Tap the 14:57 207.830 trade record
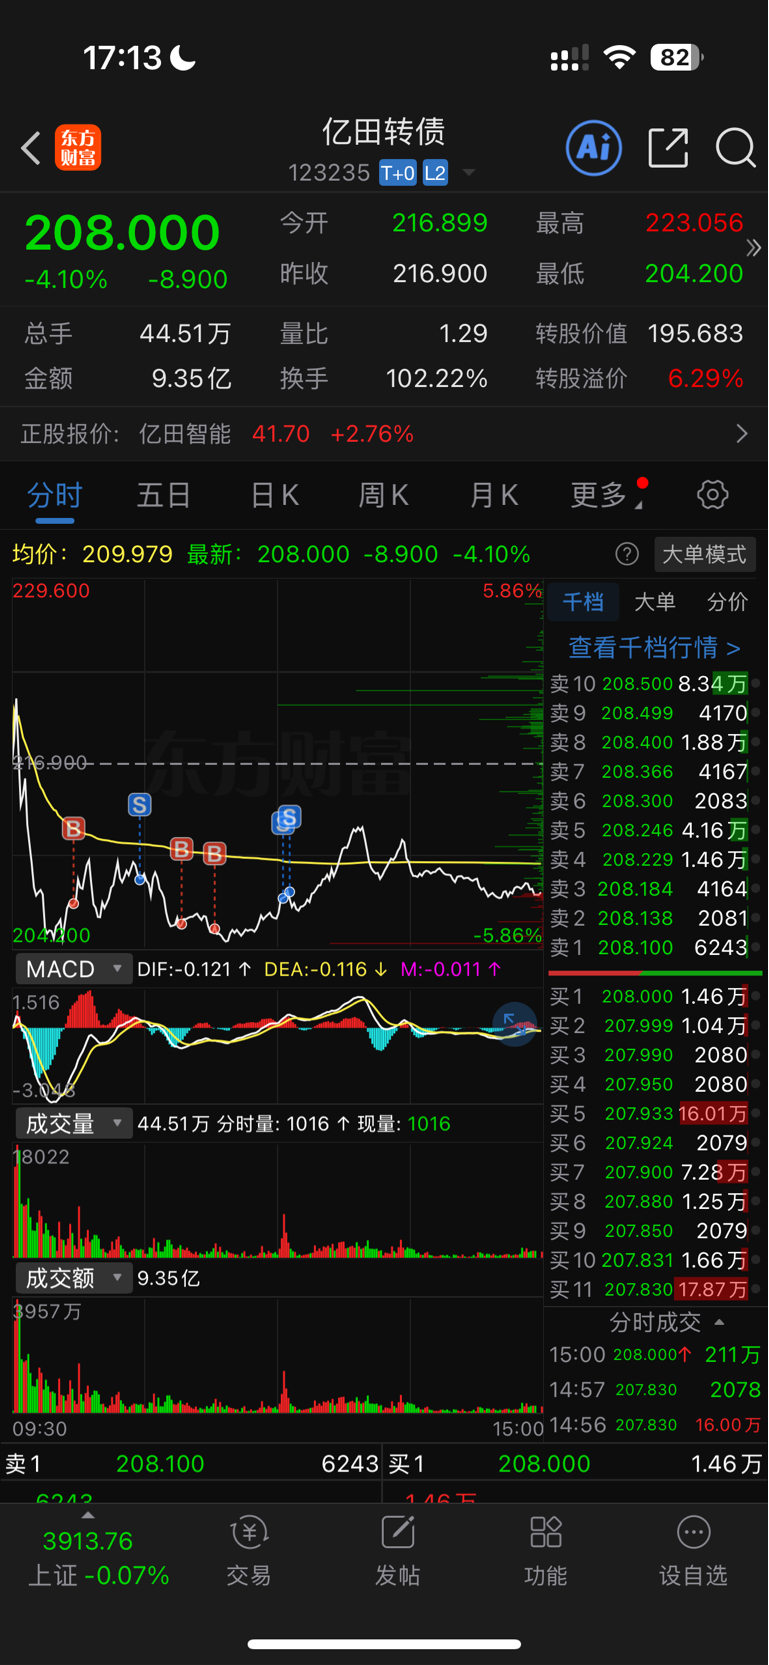The image size is (769, 1665). (x=654, y=1389)
